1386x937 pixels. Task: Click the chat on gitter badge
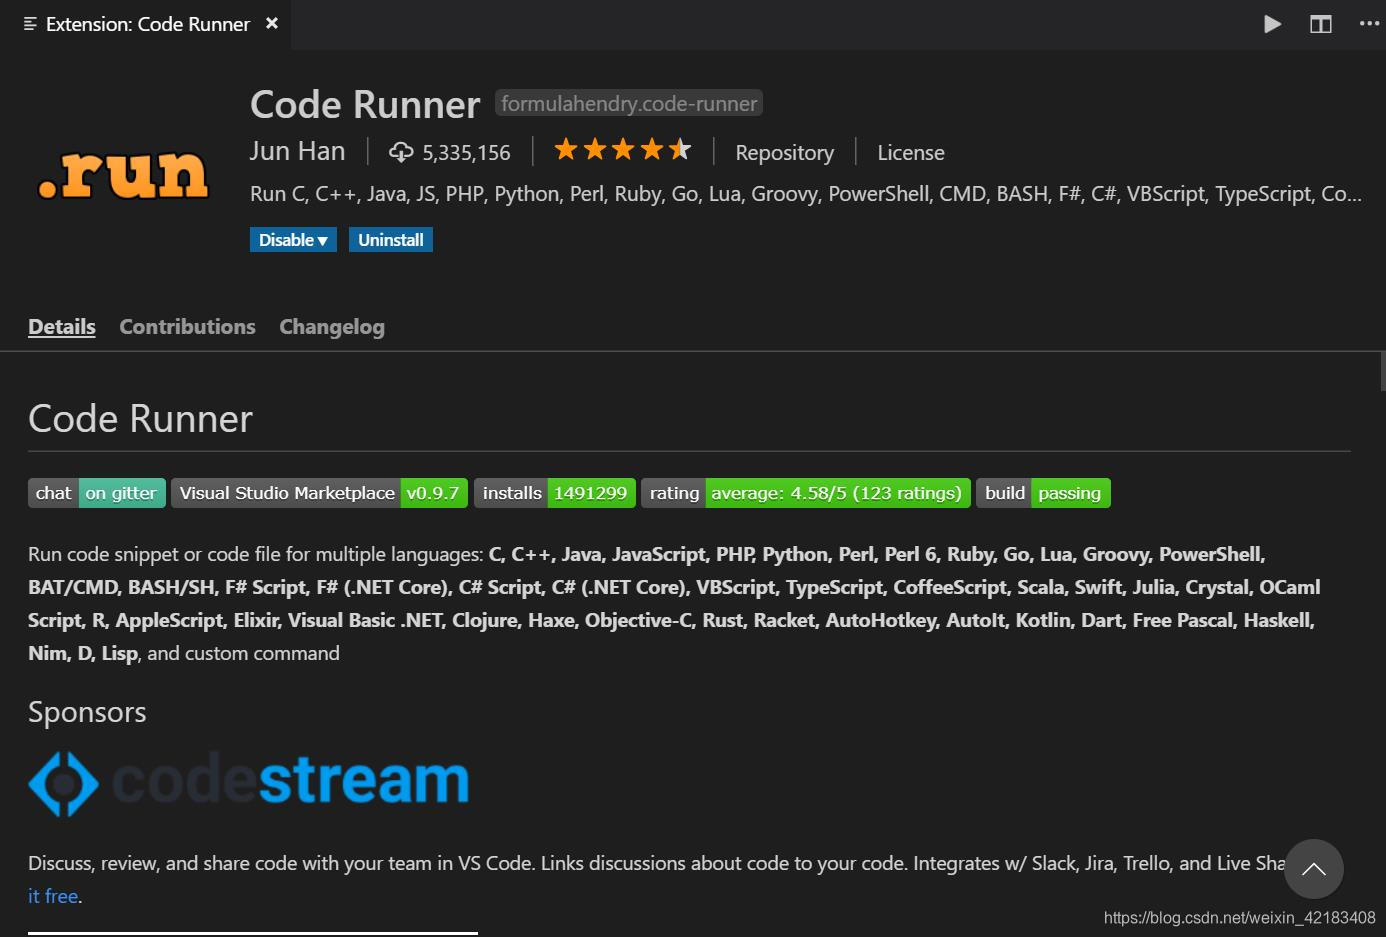(97, 493)
